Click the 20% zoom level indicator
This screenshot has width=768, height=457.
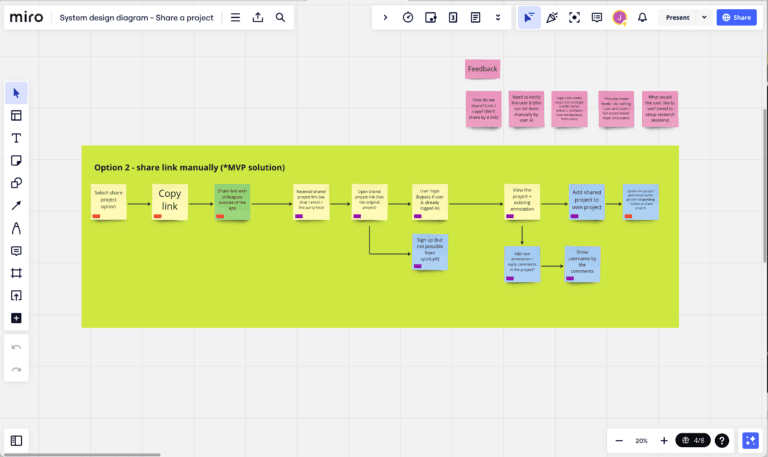coord(641,440)
